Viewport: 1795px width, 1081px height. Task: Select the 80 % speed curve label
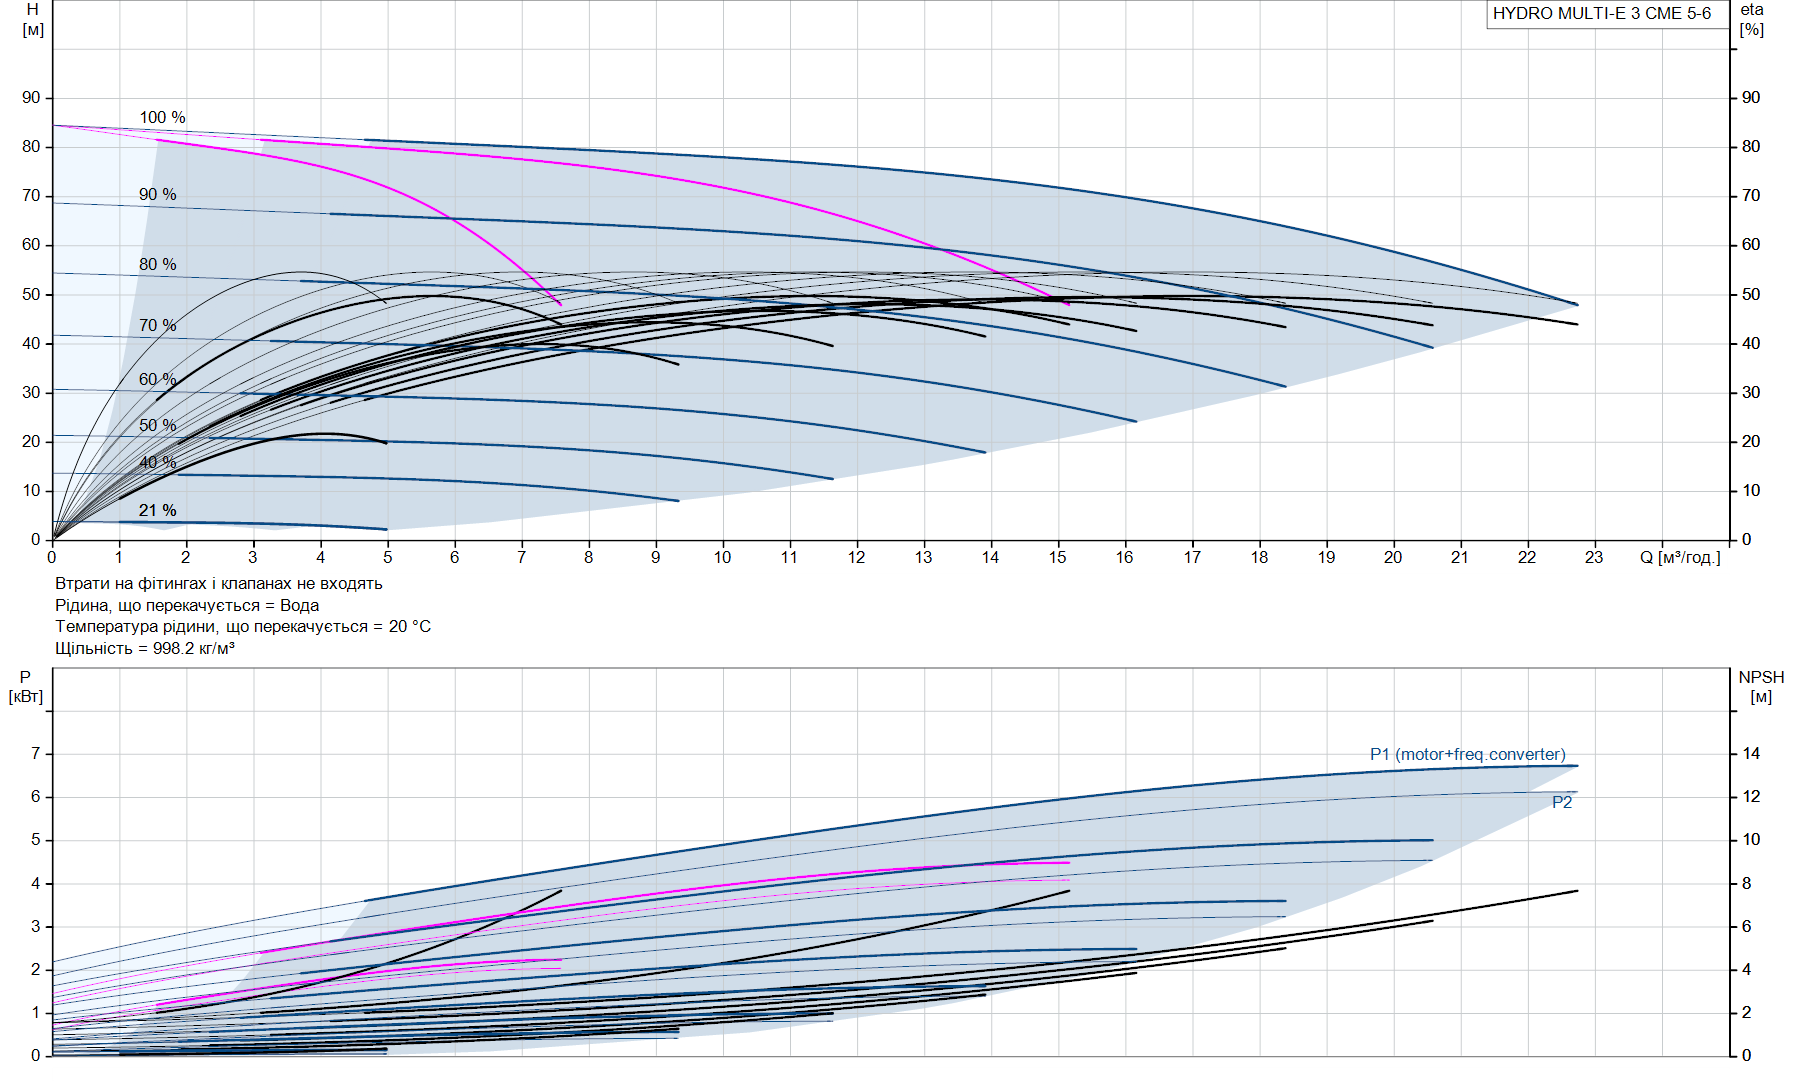tap(157, 264)
